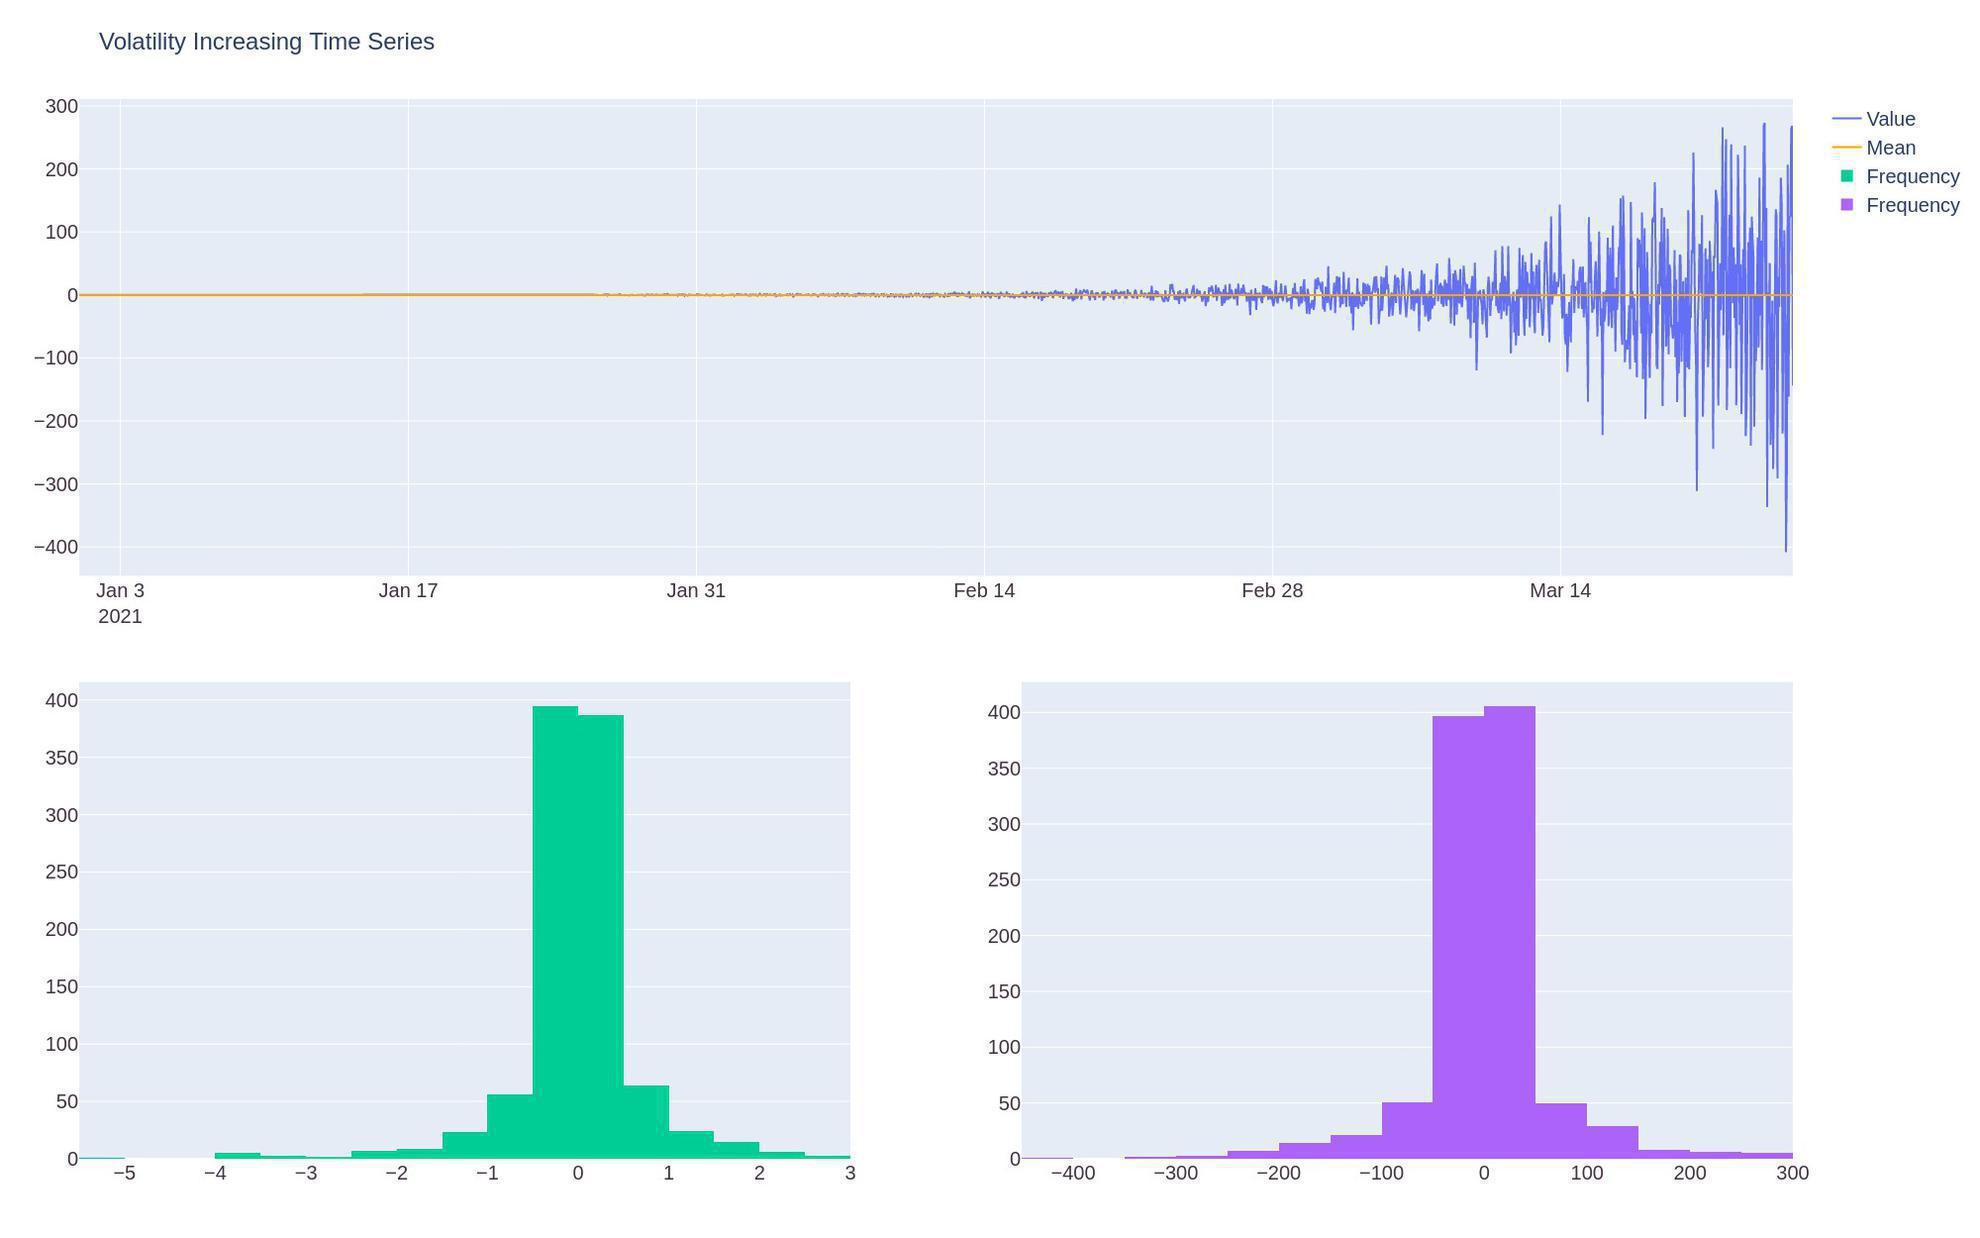Toggle visibility of the Value series

point(1890,118)
